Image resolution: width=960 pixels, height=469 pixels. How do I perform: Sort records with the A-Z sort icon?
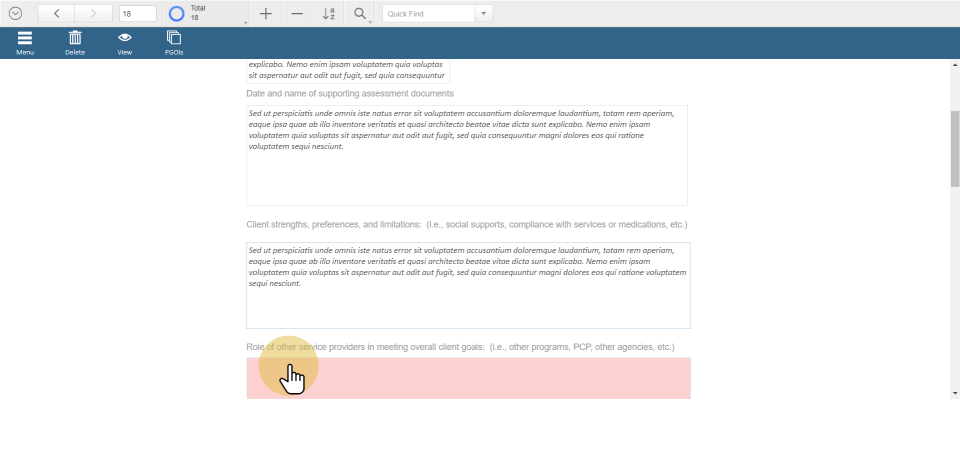329,14
